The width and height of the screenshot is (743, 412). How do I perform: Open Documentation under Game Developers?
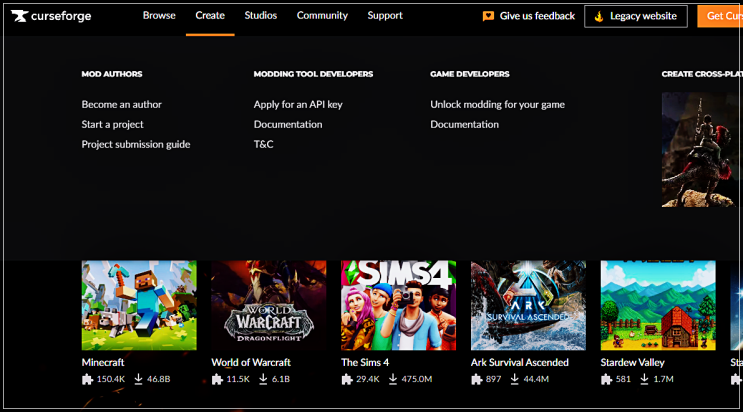tap(464, 124)
